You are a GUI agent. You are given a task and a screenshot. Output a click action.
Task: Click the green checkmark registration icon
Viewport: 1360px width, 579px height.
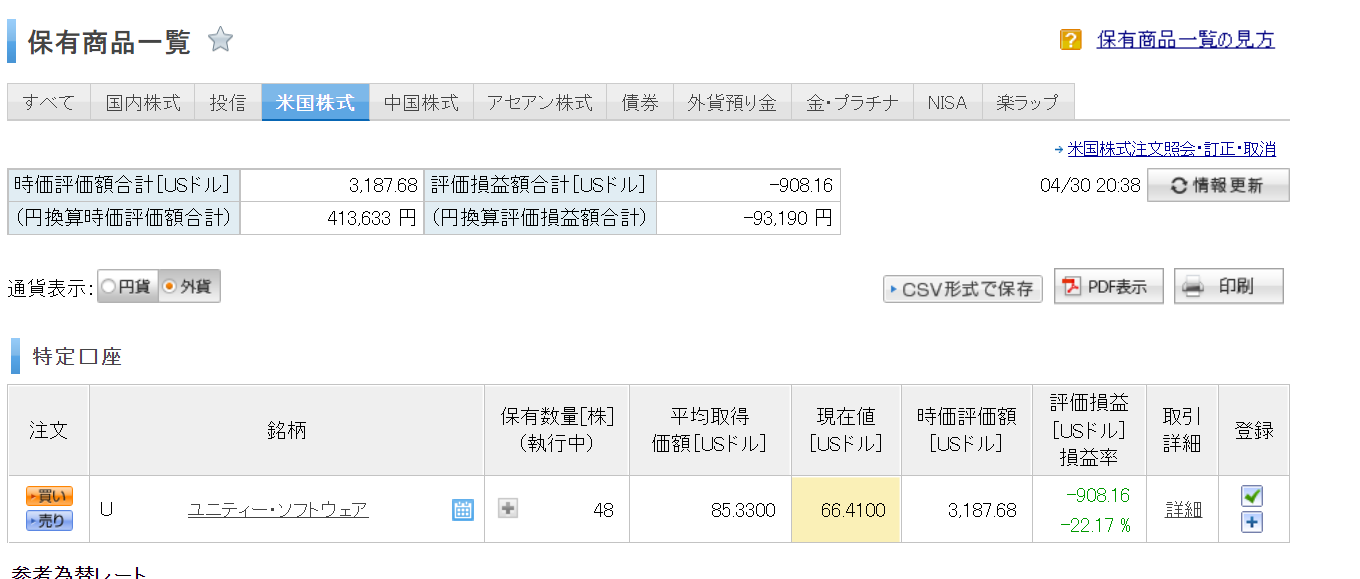click(1252, 496)
